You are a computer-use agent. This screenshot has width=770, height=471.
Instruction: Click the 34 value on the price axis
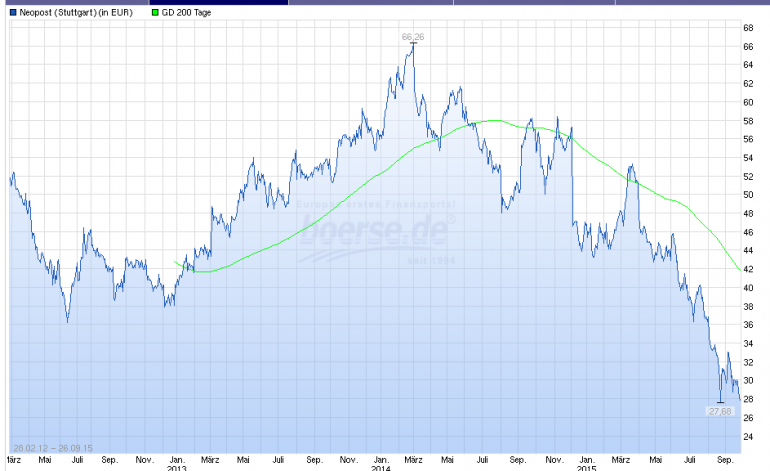(x=748, y=343)
